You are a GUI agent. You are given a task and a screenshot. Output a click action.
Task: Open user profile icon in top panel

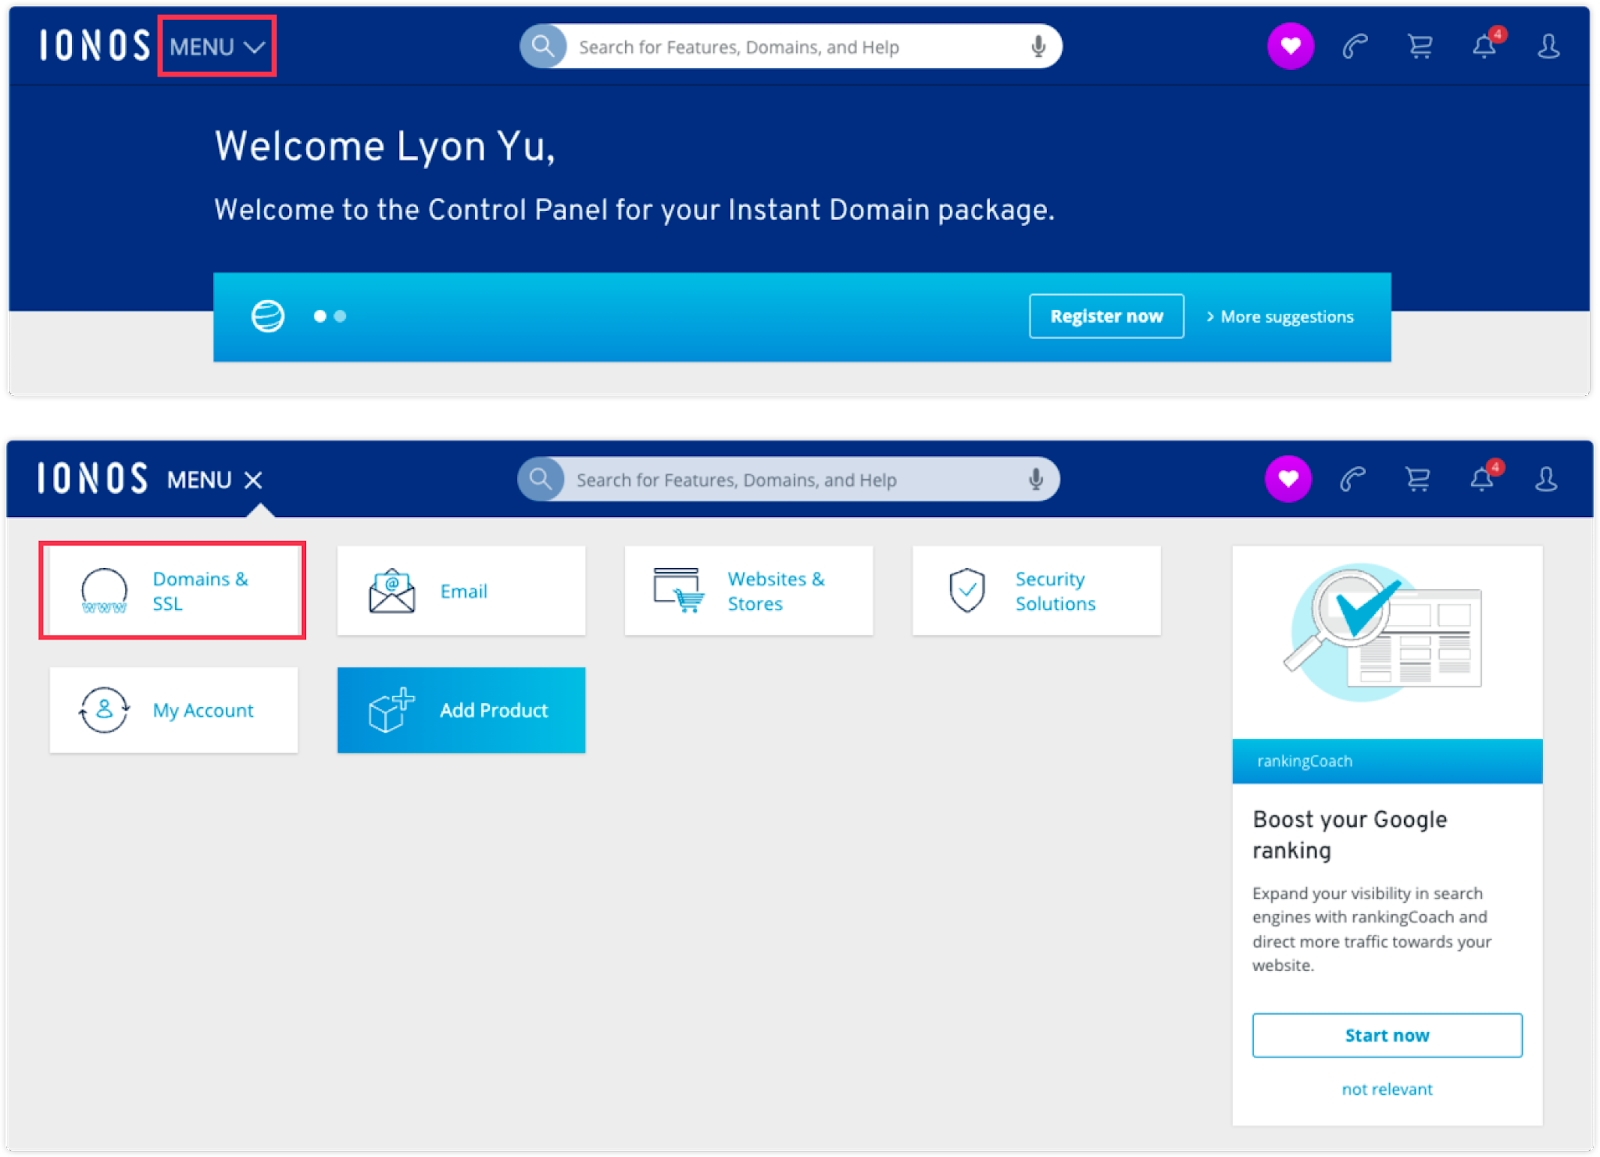pyautogui.click(x=1549, y=46)
